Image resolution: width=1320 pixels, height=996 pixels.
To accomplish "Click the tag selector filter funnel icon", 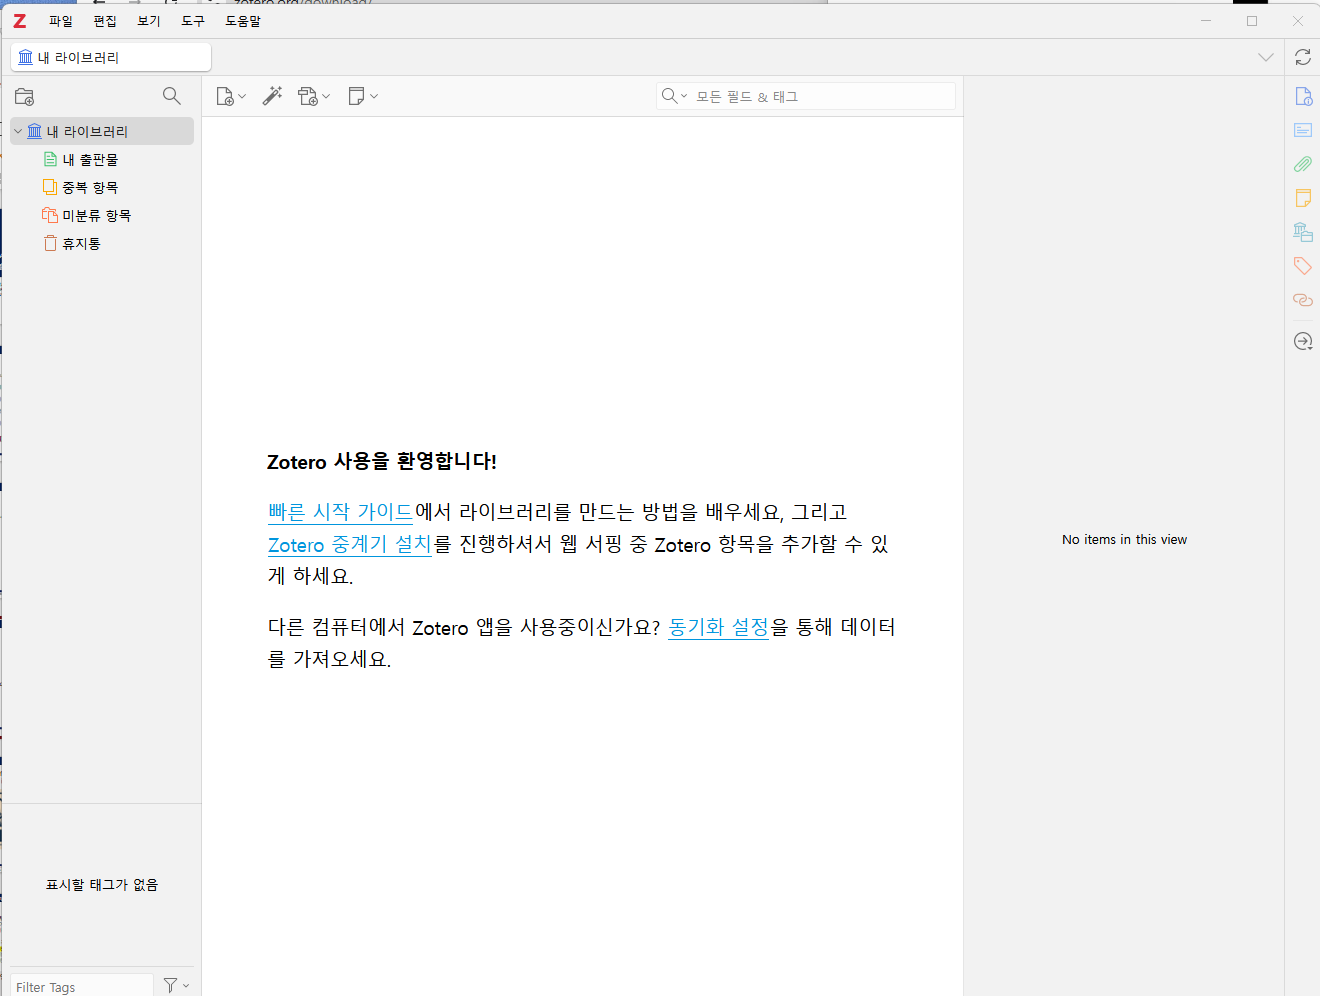I will tap(171, 986).
